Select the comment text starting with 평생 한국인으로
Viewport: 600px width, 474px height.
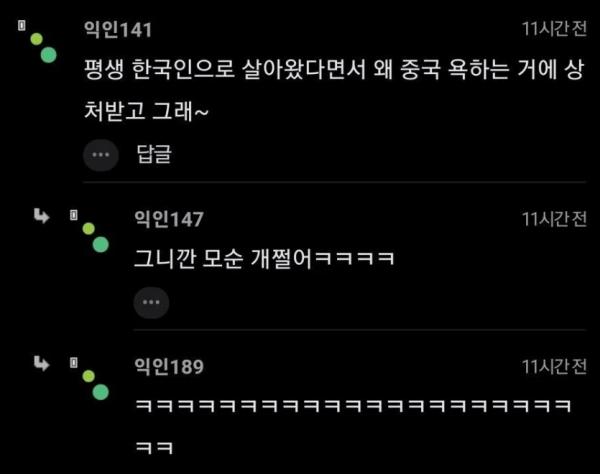click(x=334, y=90)
